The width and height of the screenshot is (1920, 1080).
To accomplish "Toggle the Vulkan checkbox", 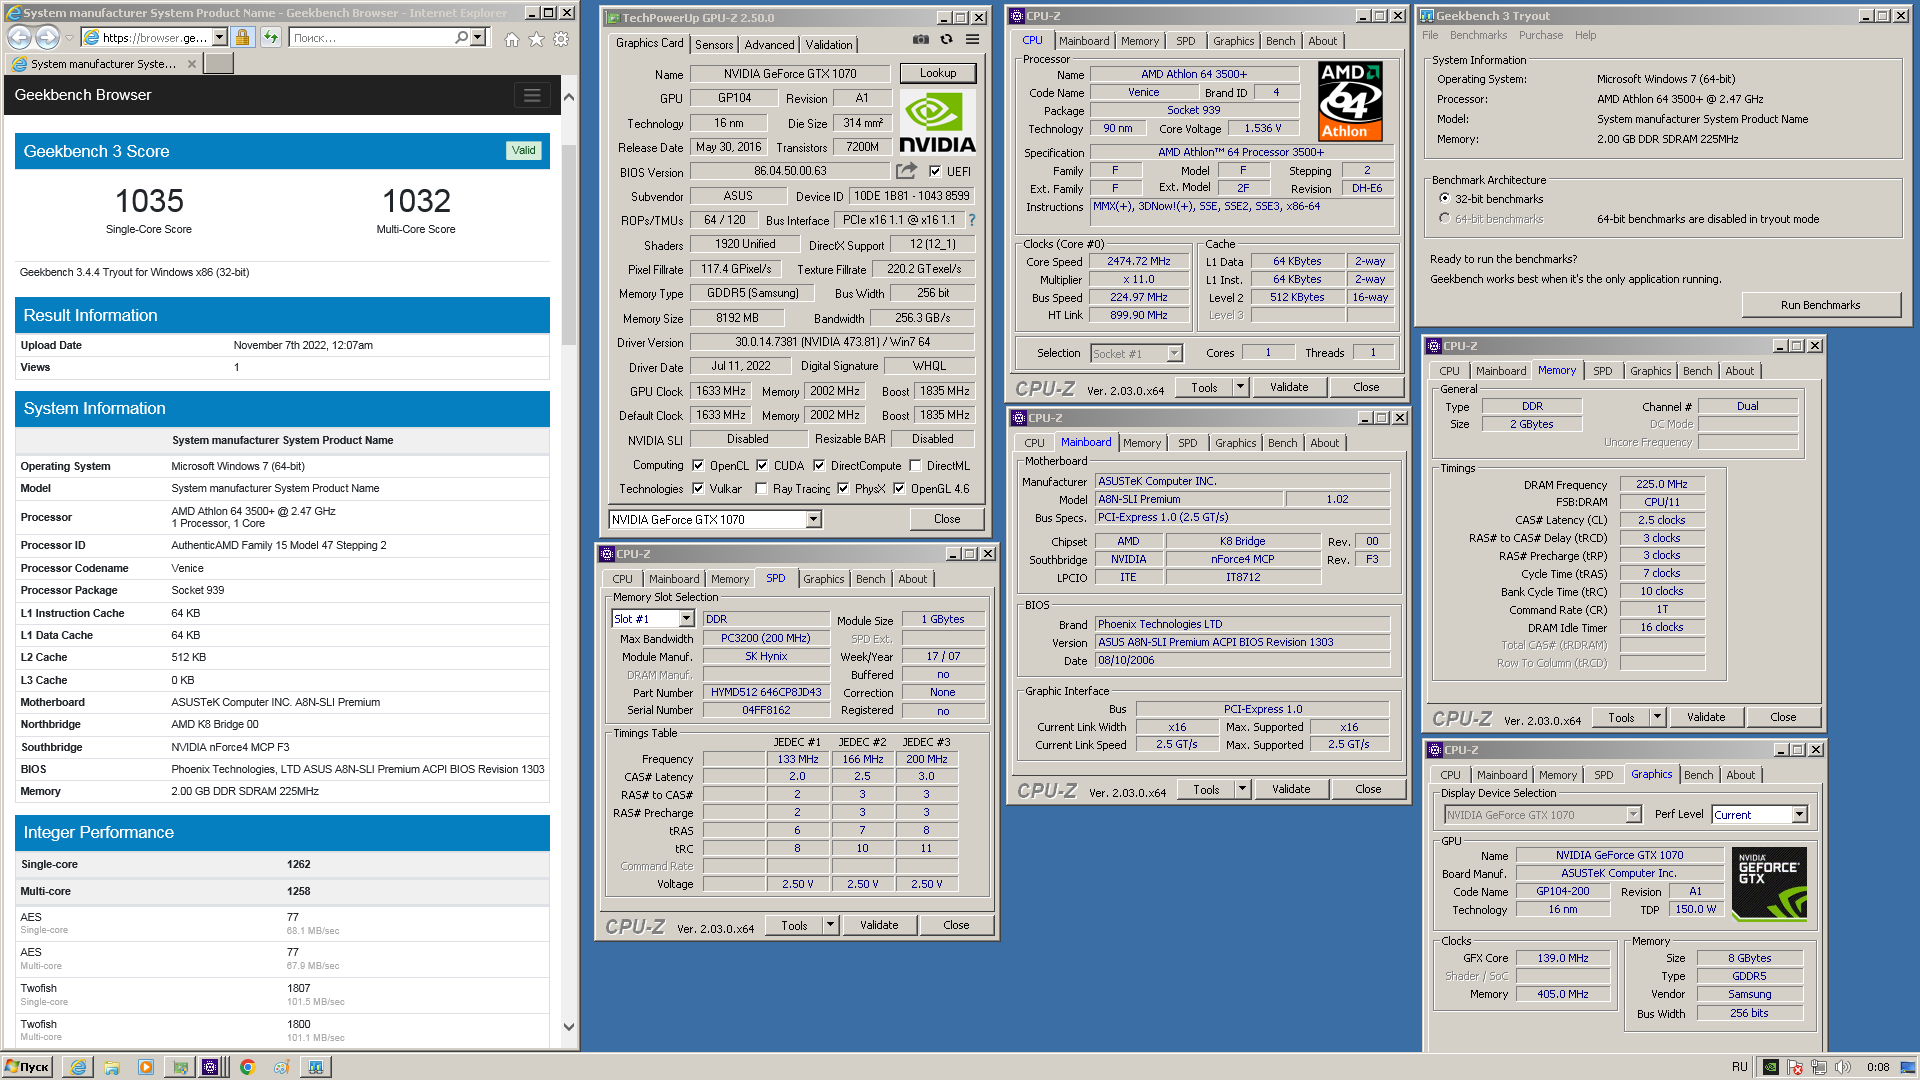I will click(698, 488).
